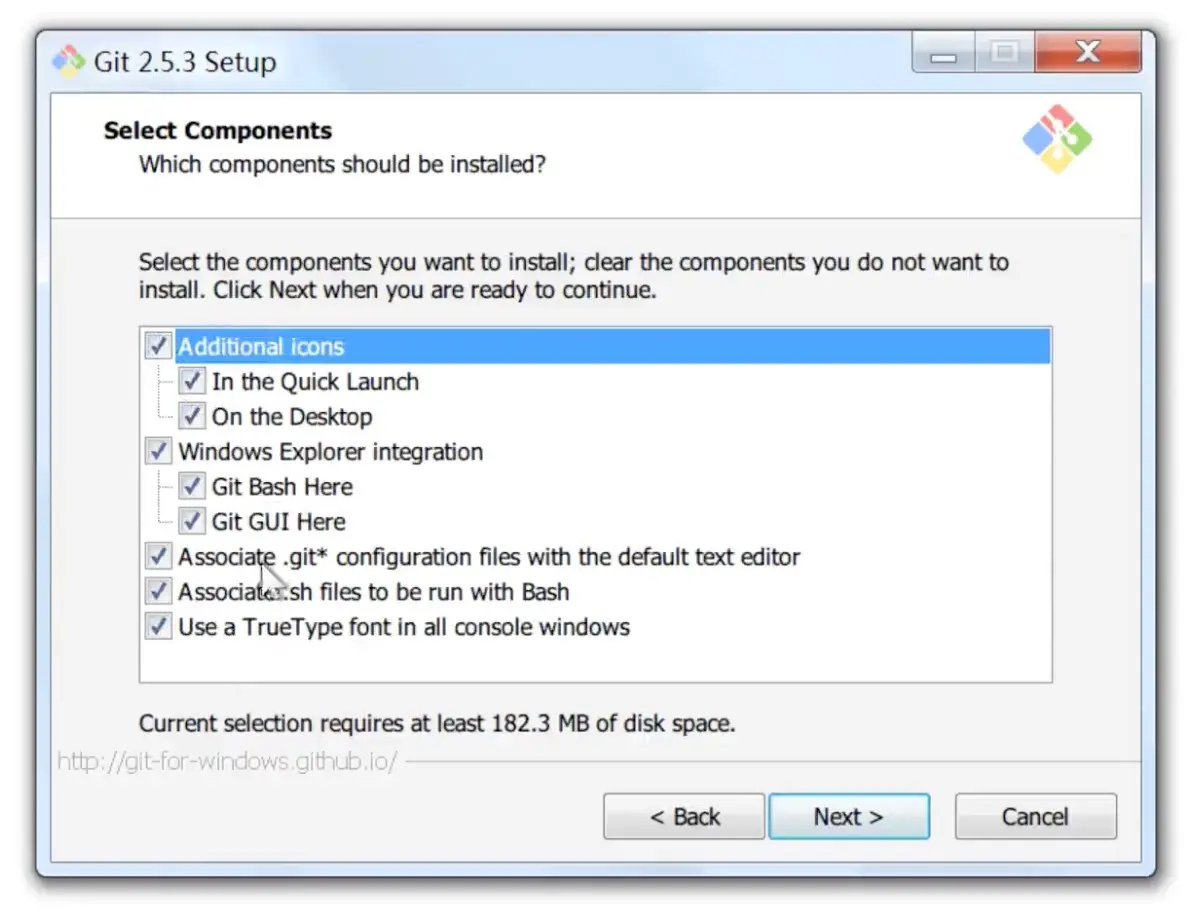Disable .git* configuration files association checkbox
Image resolution: width=1196 pixels, height=916 pixels.
158,557
